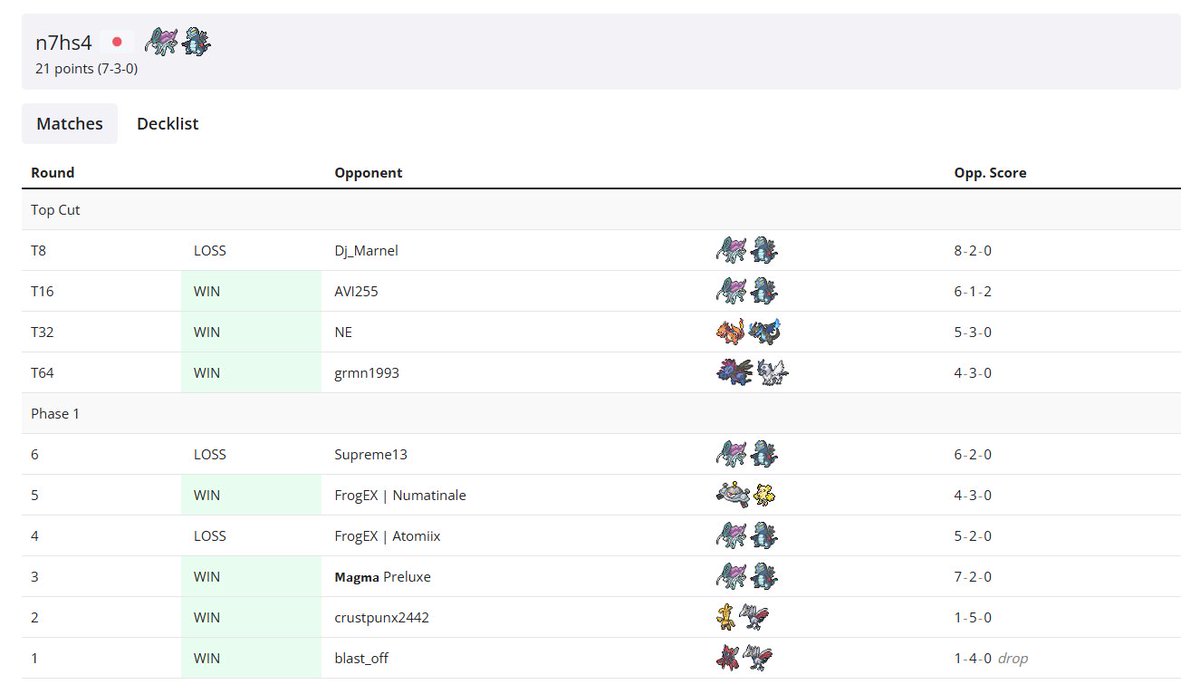The image size is (1200, 694).
Task: Click the yellow deck icon in crustpunx2442 row
Action: (x=726, y=618)
